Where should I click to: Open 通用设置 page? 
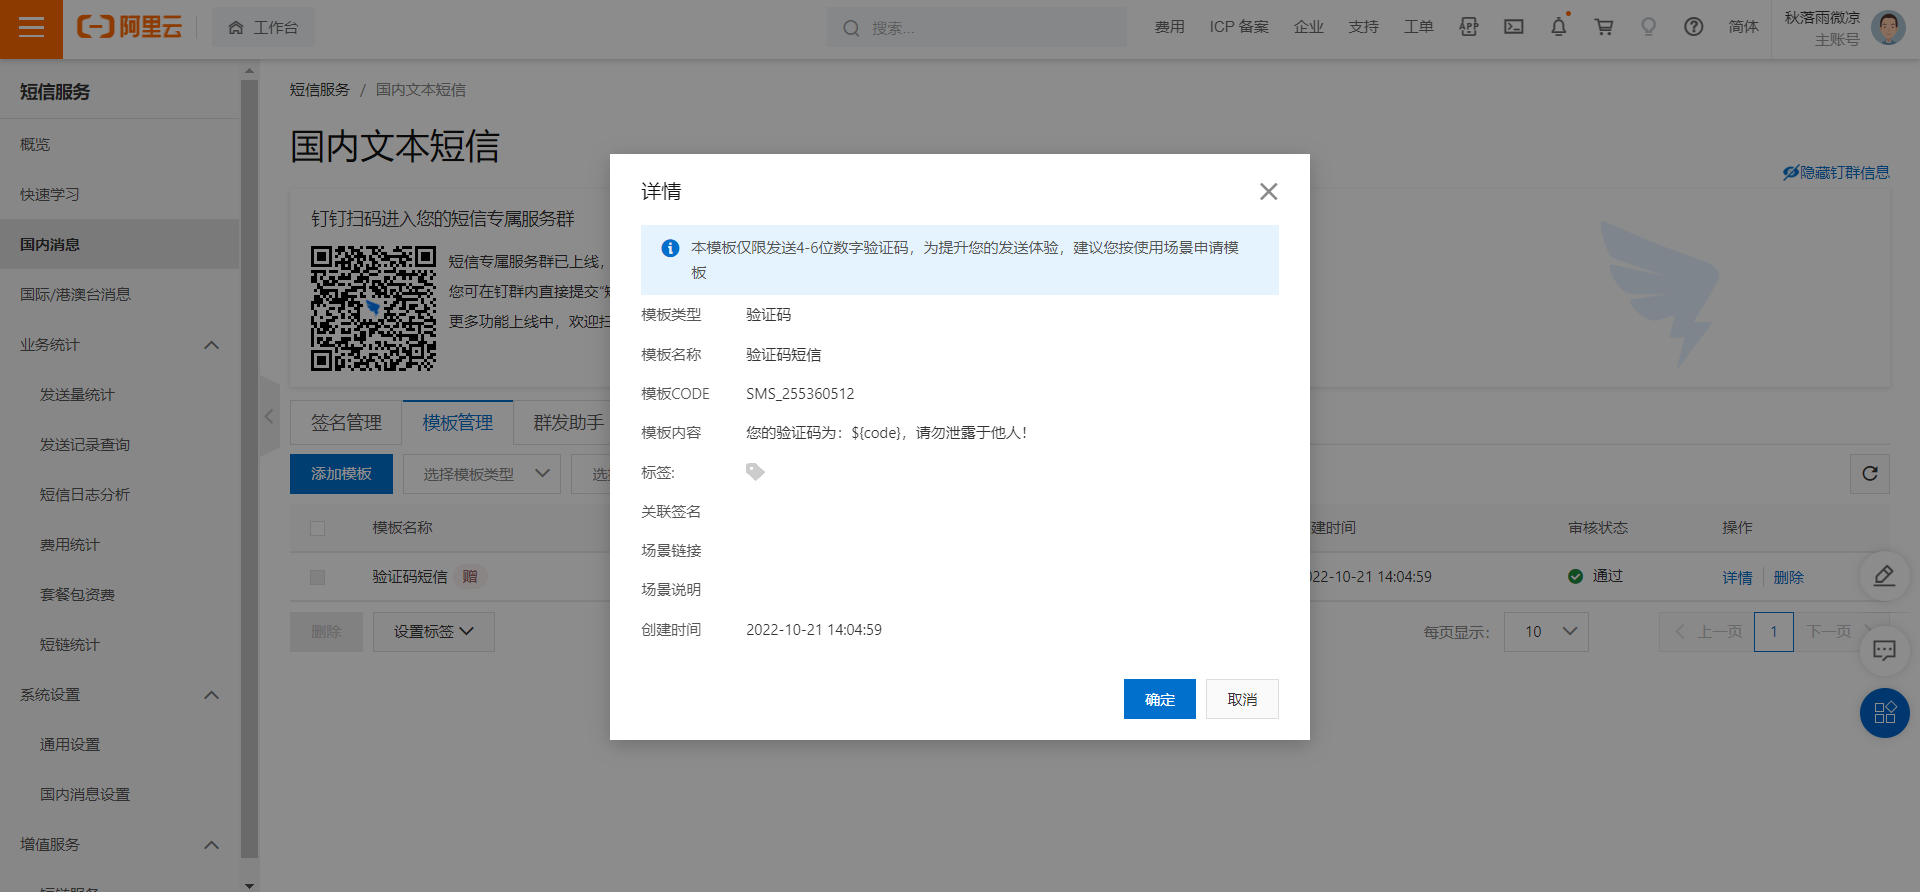click(x=70, y=744)
